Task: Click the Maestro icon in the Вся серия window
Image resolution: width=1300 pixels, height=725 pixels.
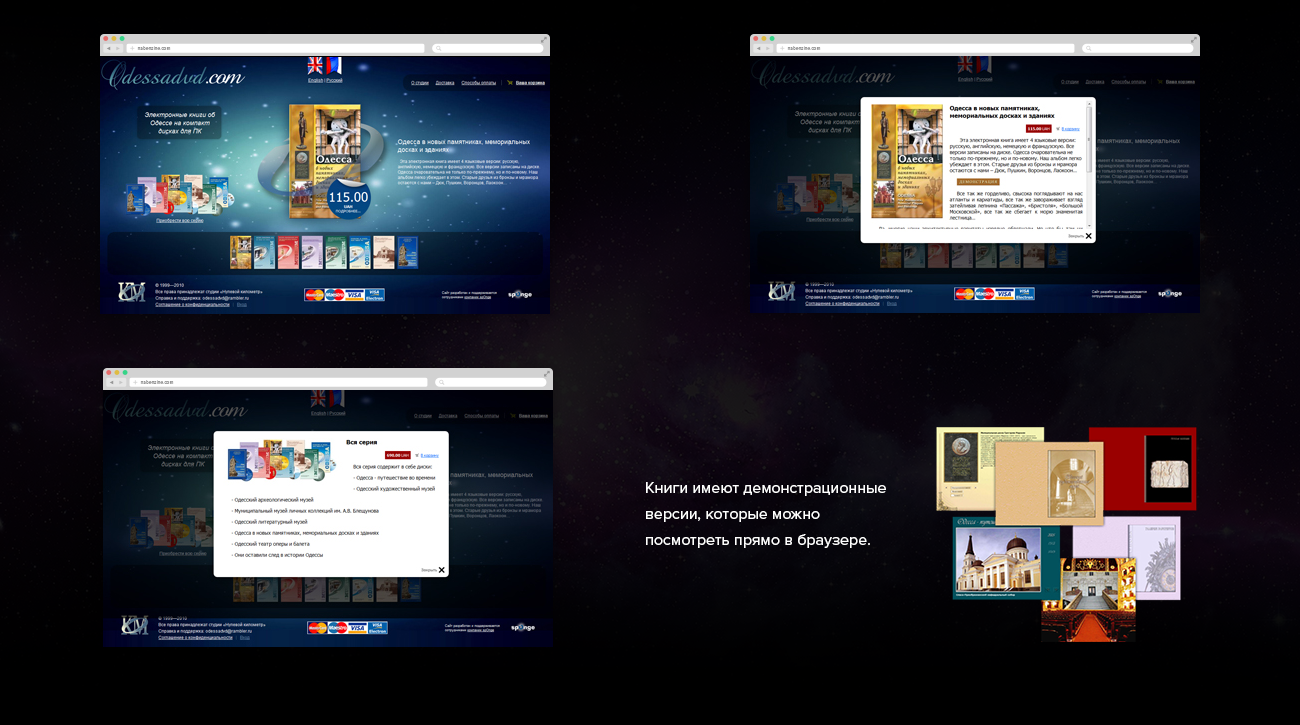Action: [338, 628]
